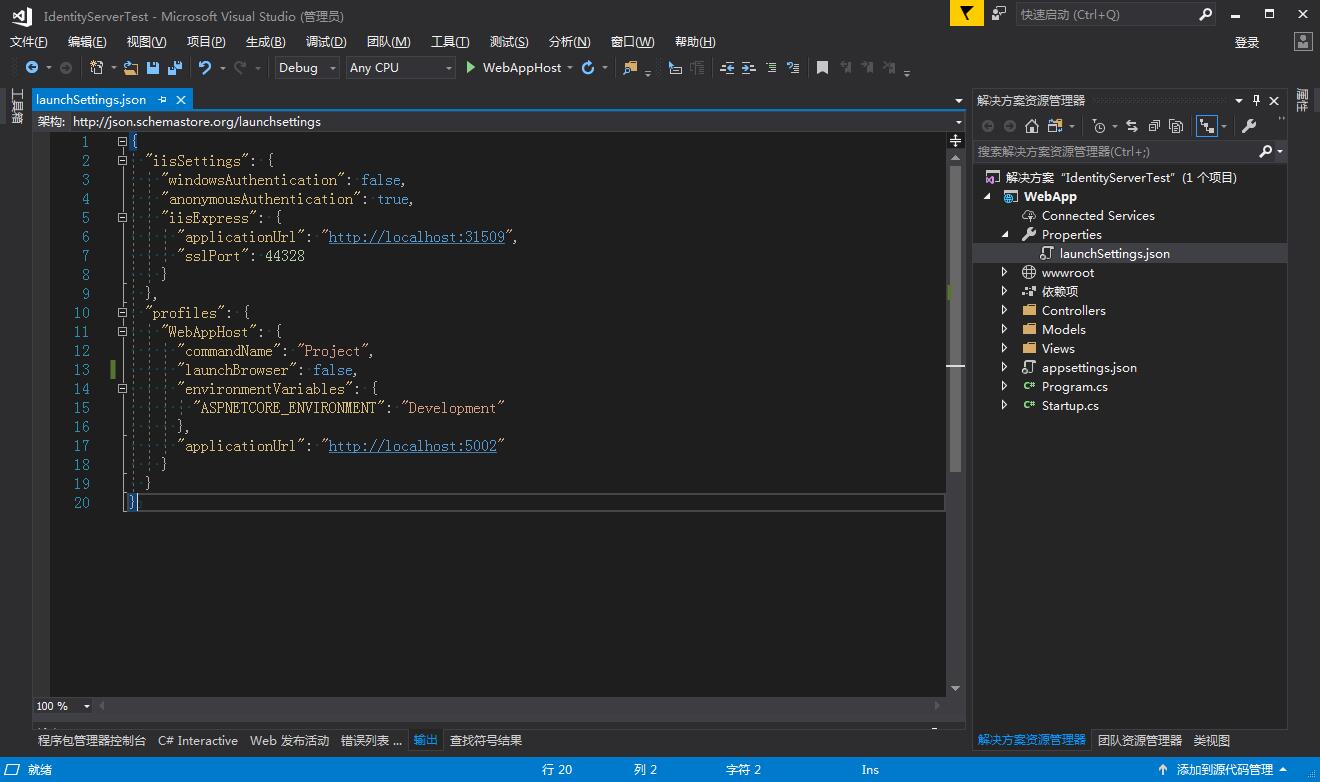This screenshot has height=782, width=1320.
Task: Click the http://localhost:5002 link
Action: tap(412, 446)
